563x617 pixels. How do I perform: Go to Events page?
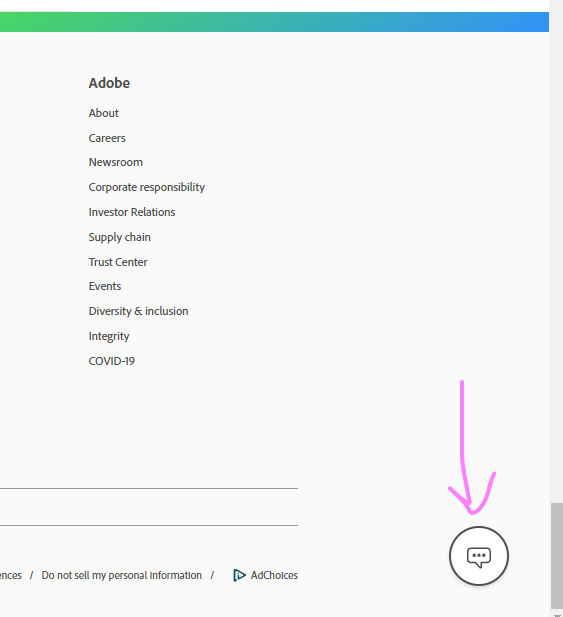[x=105, y=286]
